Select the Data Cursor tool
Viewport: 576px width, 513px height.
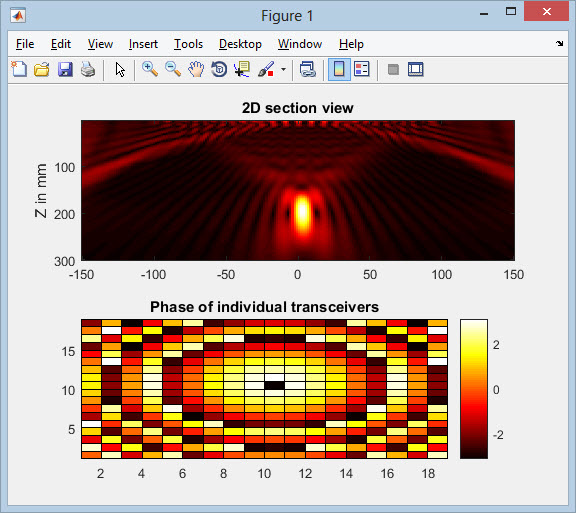pyautogui.click(x=242, y=69)
